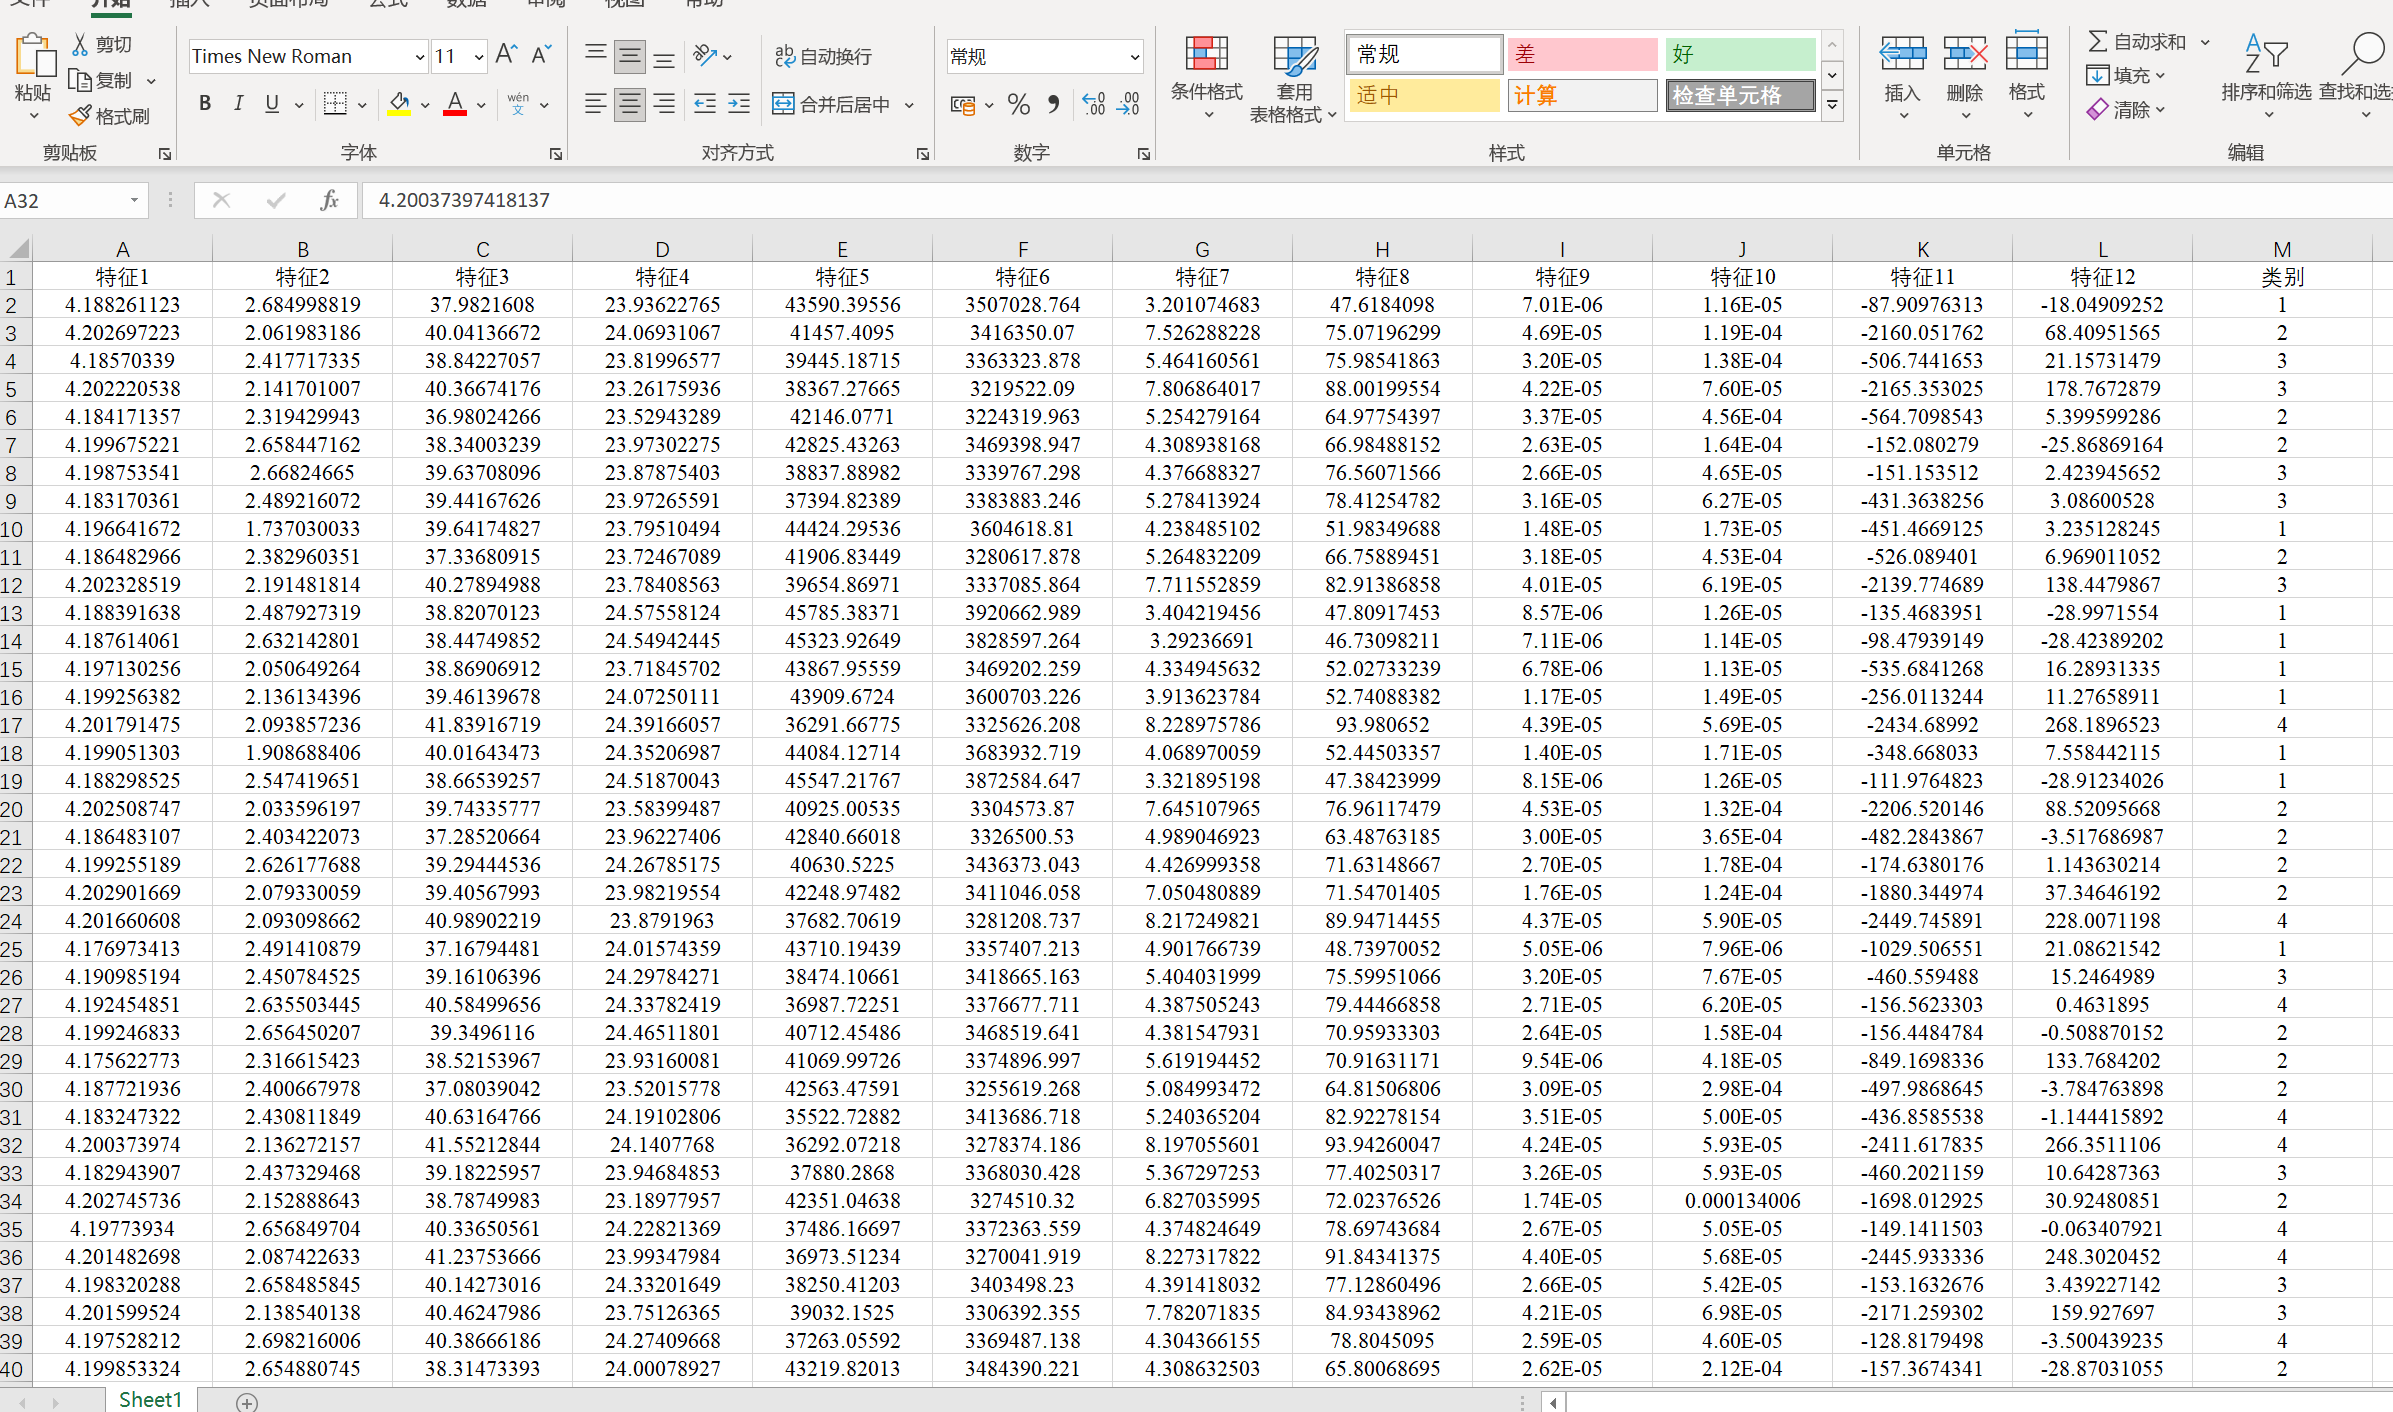2393x1412 pixels.
Task: Switch to the Sheet1 tab
Action: pos(150,1399)
